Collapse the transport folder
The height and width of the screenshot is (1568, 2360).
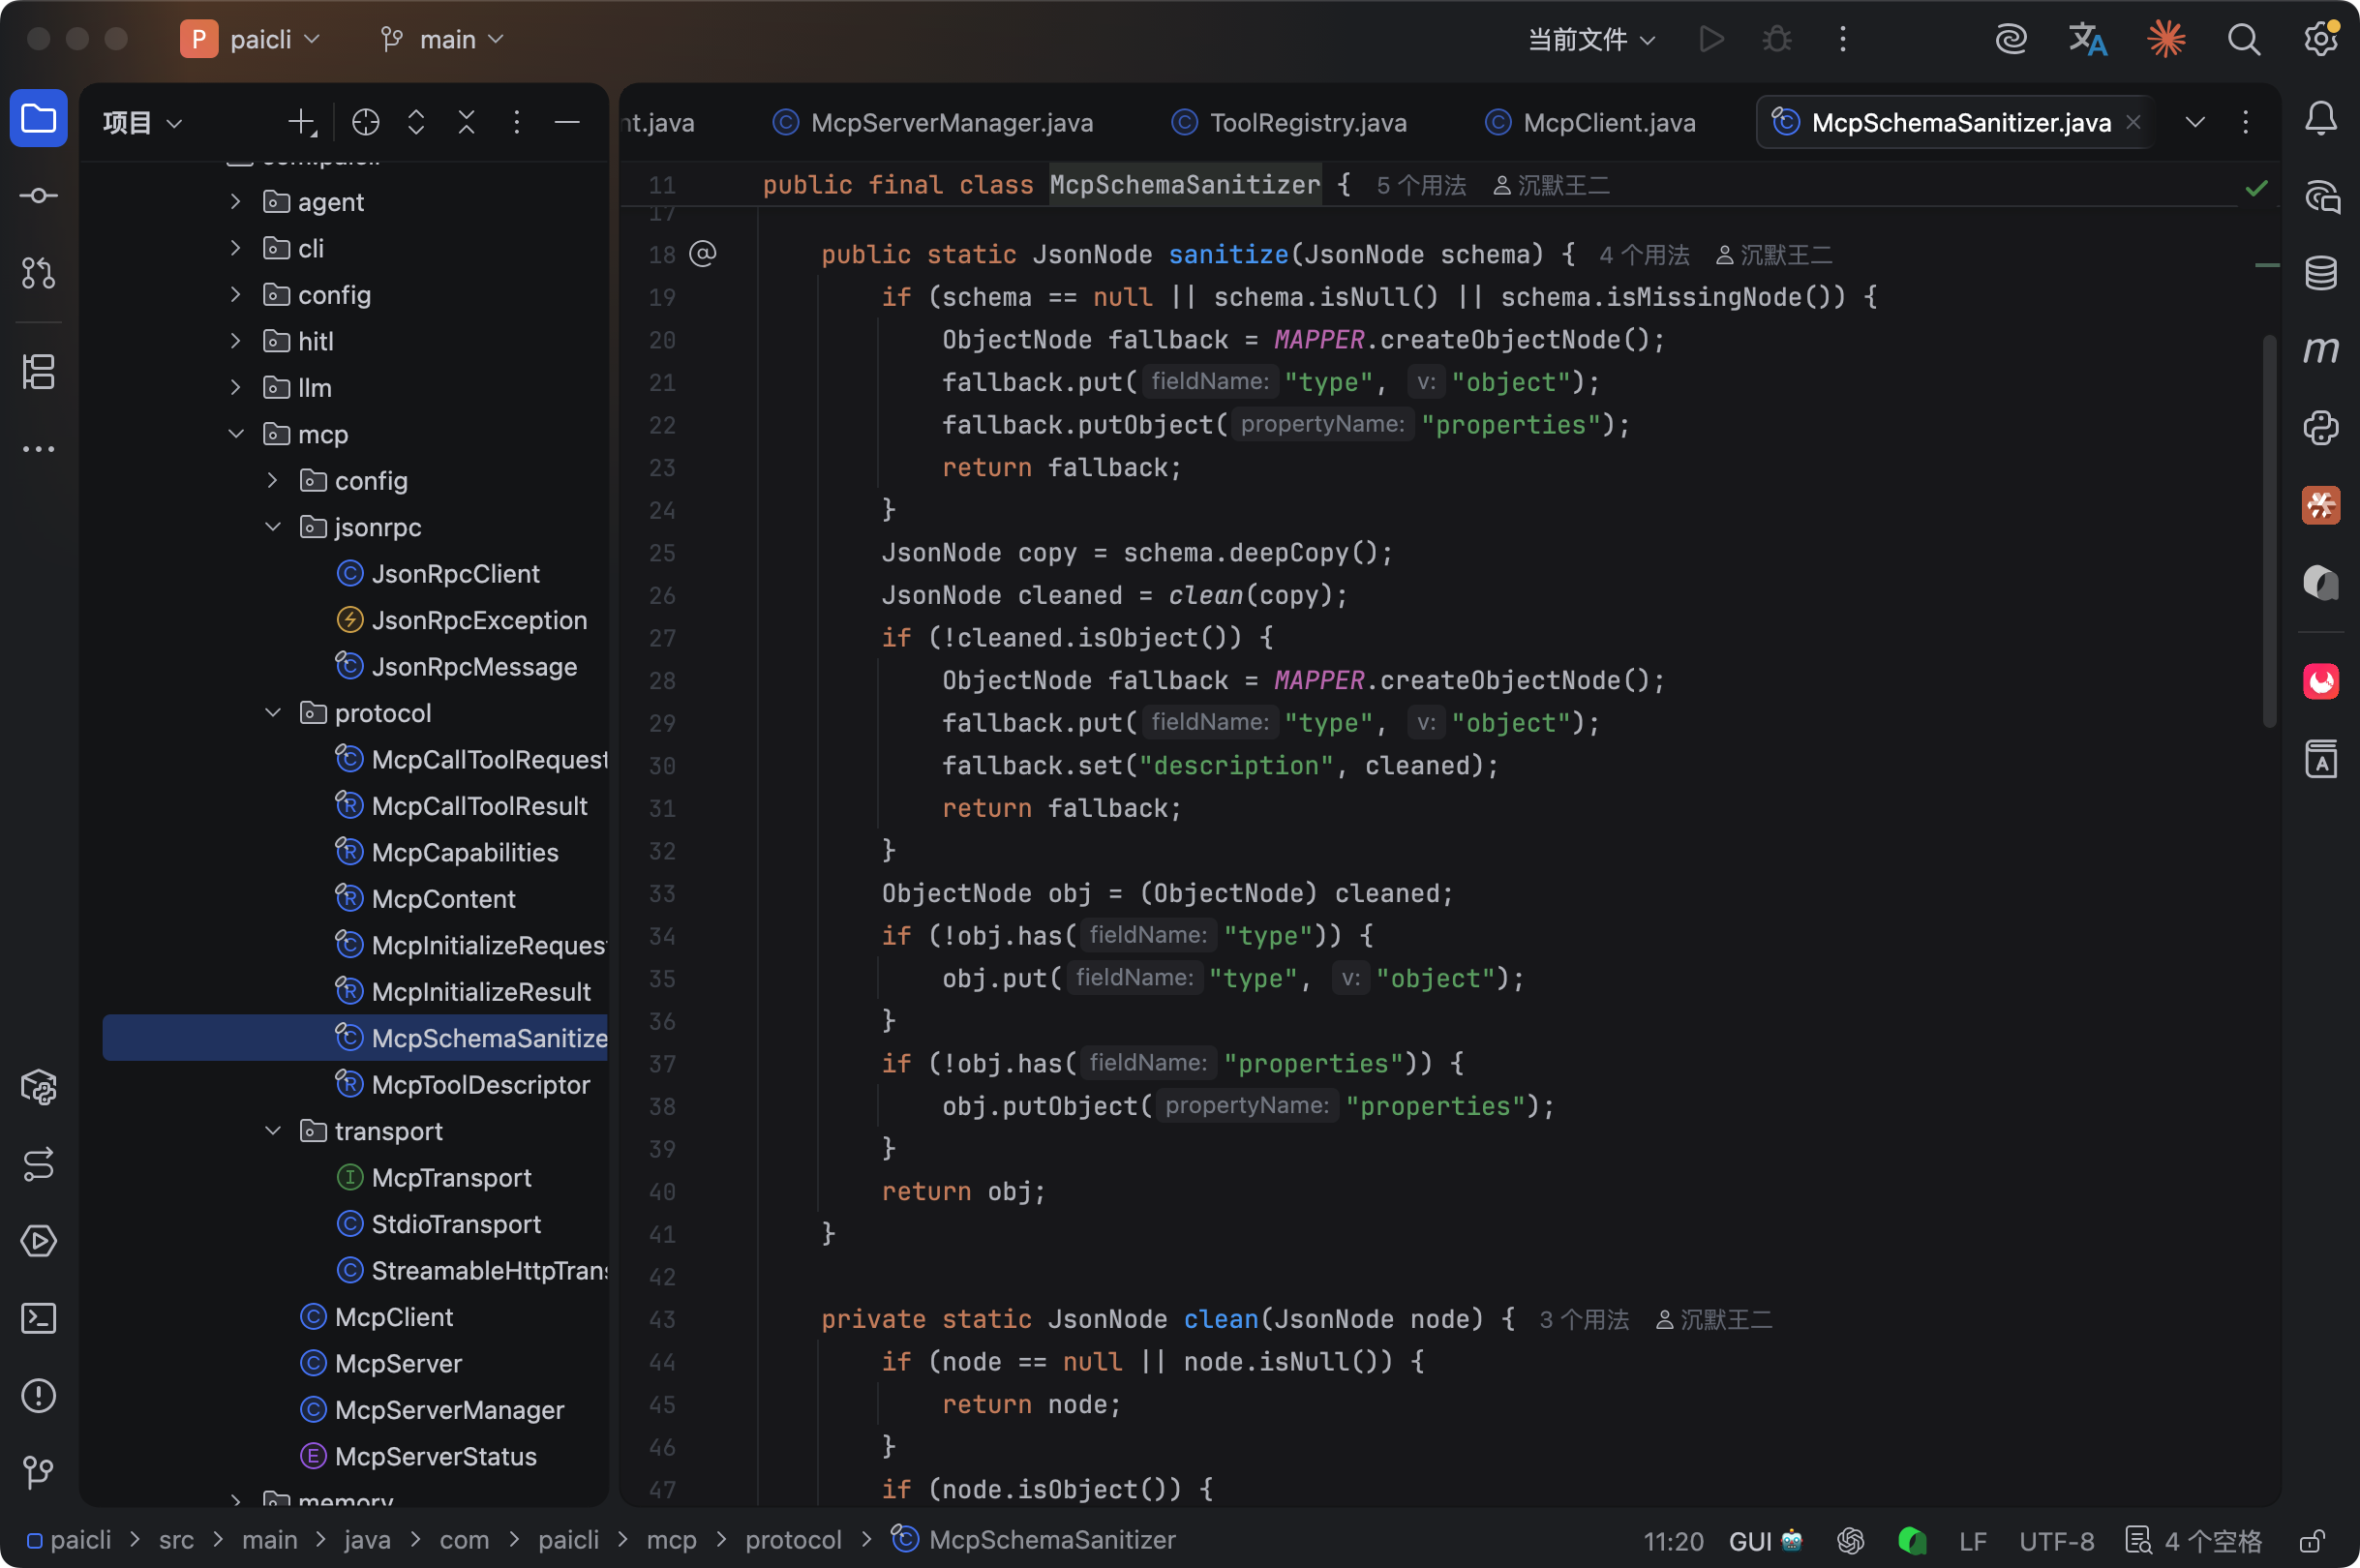tap(272, 1131)
